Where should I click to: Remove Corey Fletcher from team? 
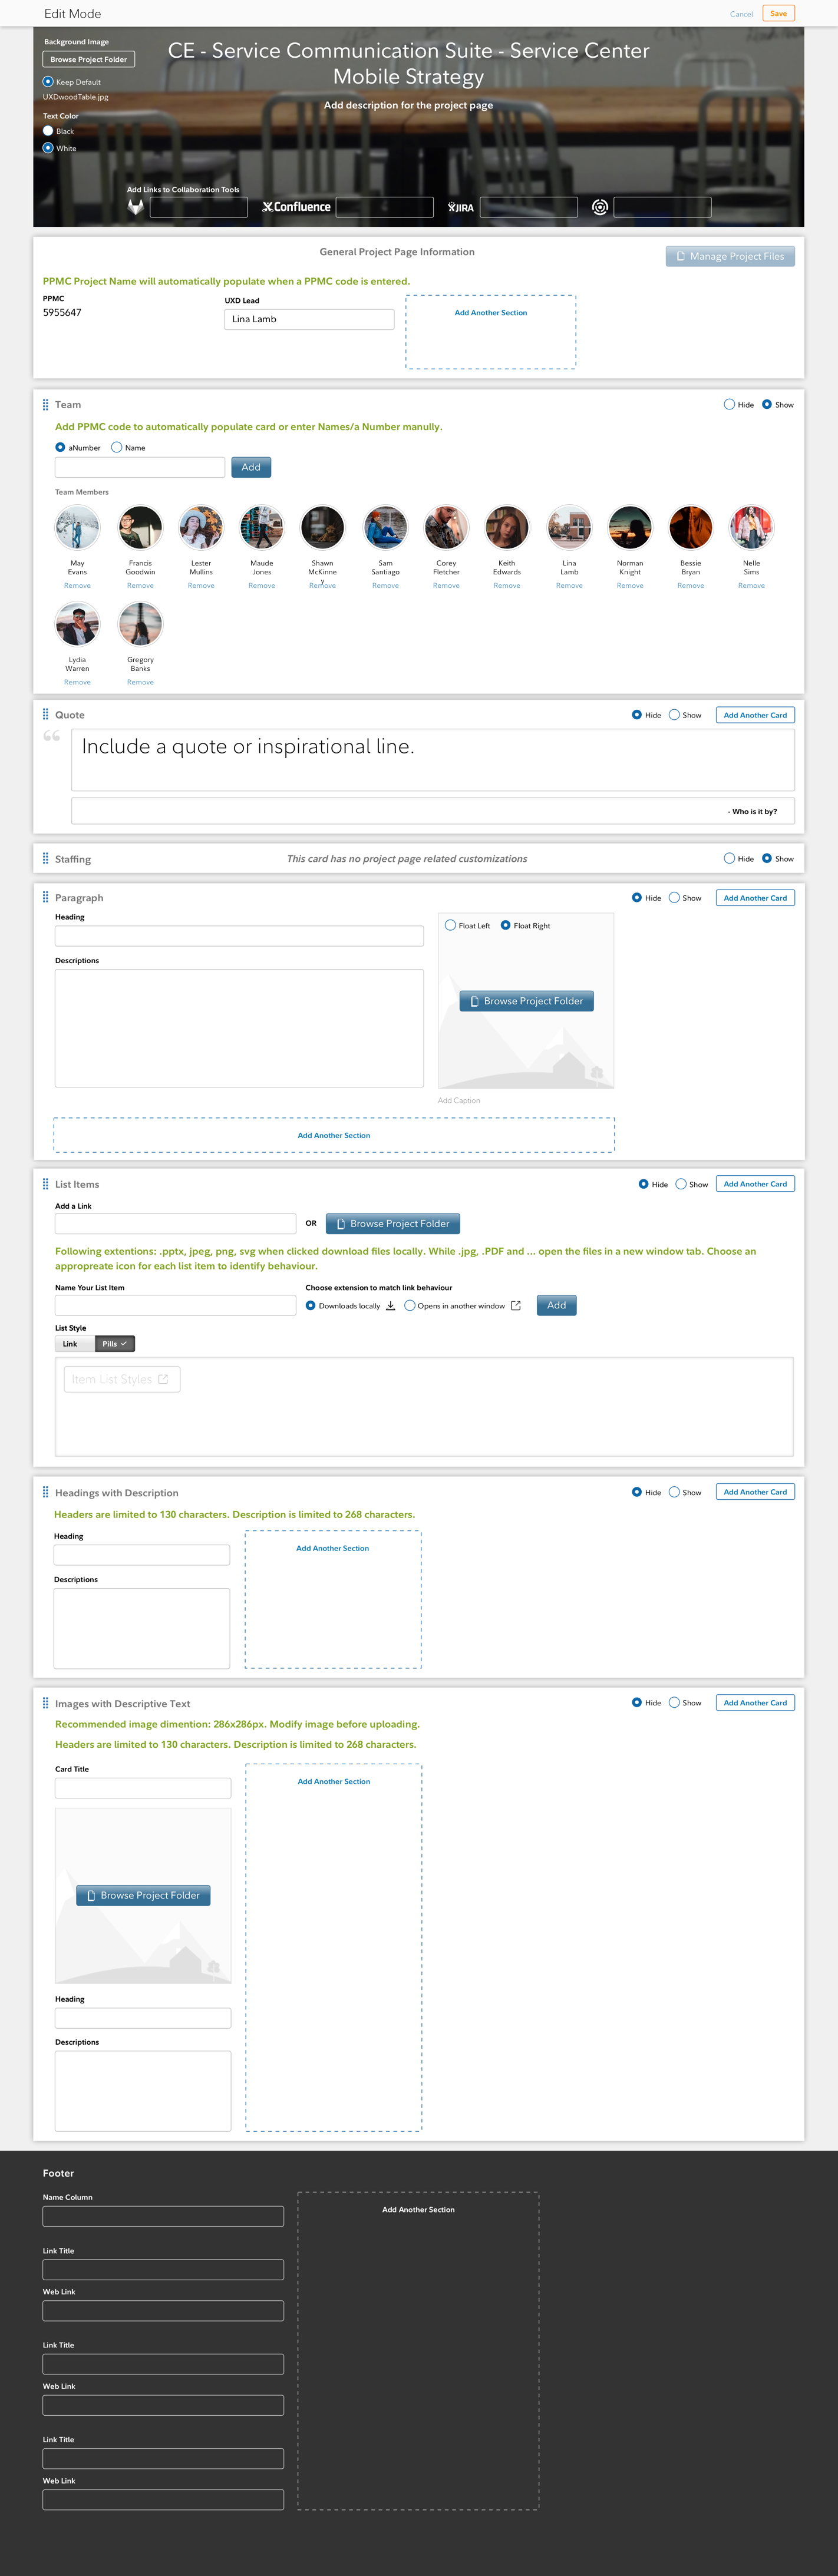coord(446,585)
